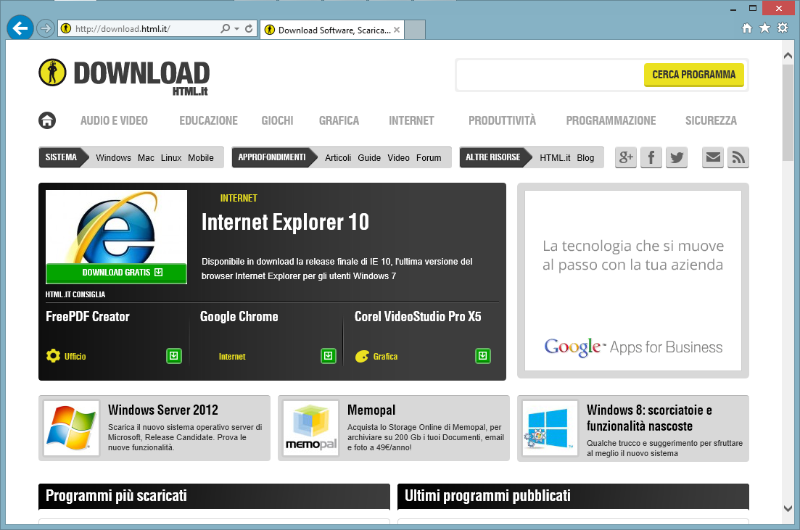
Task: Open the RSS feed icon
Action: pos(738,157)
